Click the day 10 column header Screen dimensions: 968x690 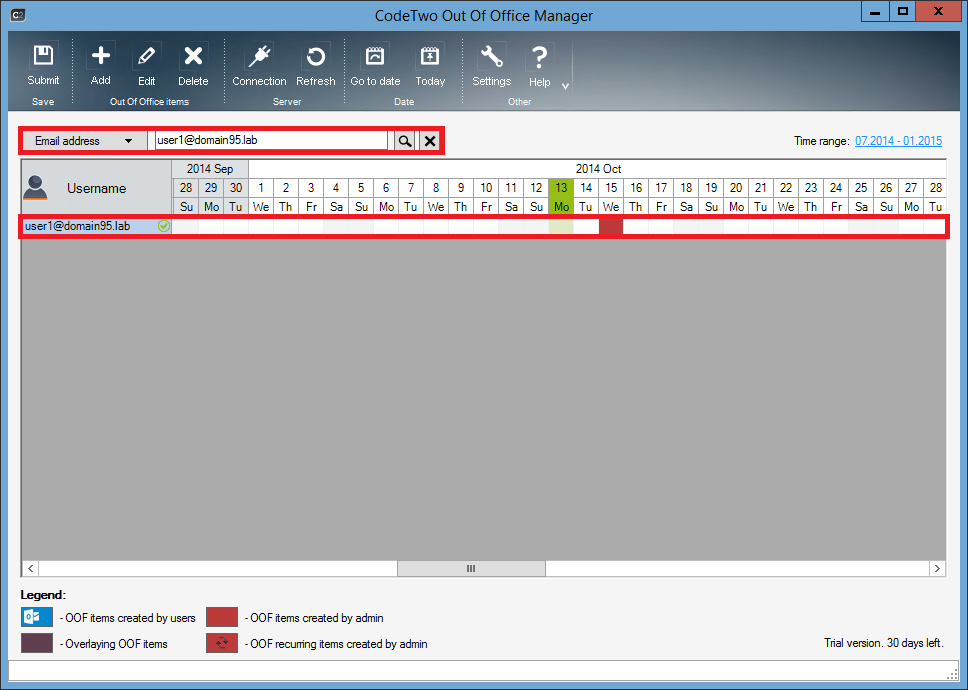coord(486,188)
